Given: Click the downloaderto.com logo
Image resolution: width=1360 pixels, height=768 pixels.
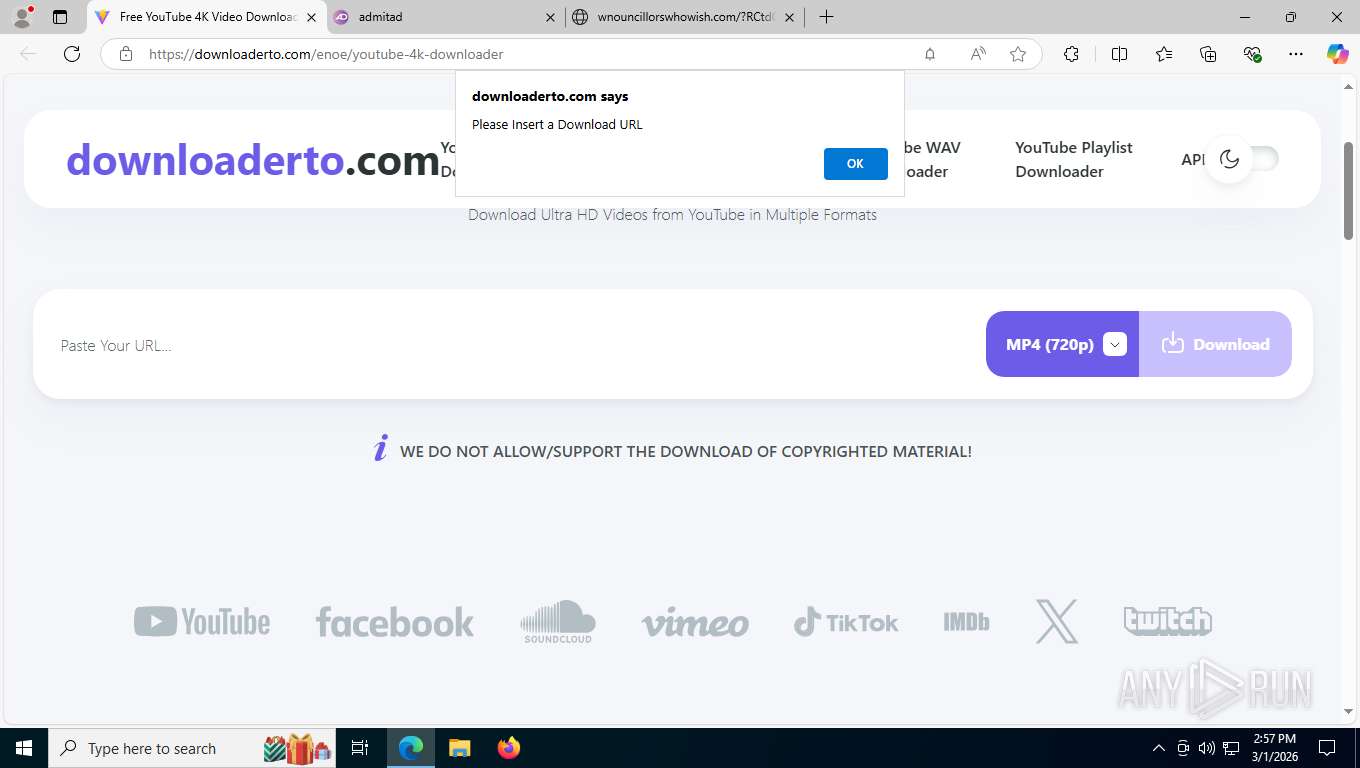Looking at the screenshot, I should tap(253, 159).
